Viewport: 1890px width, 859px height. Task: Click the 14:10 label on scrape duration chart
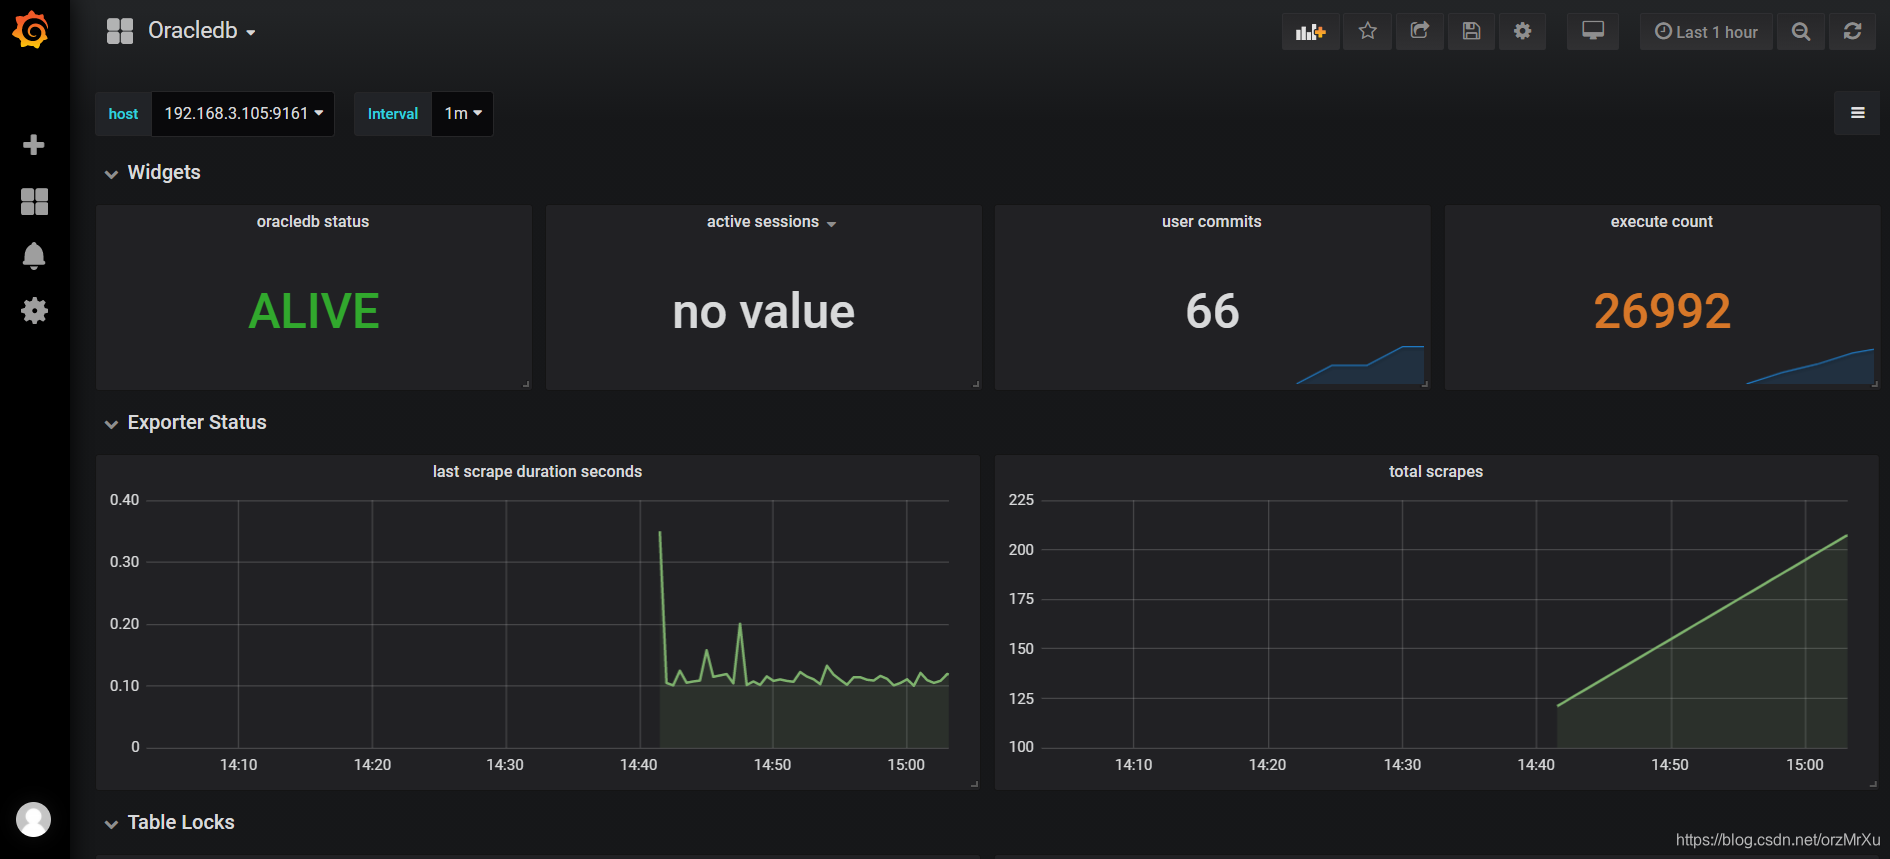pyautogui.click(x=238, y=765)
